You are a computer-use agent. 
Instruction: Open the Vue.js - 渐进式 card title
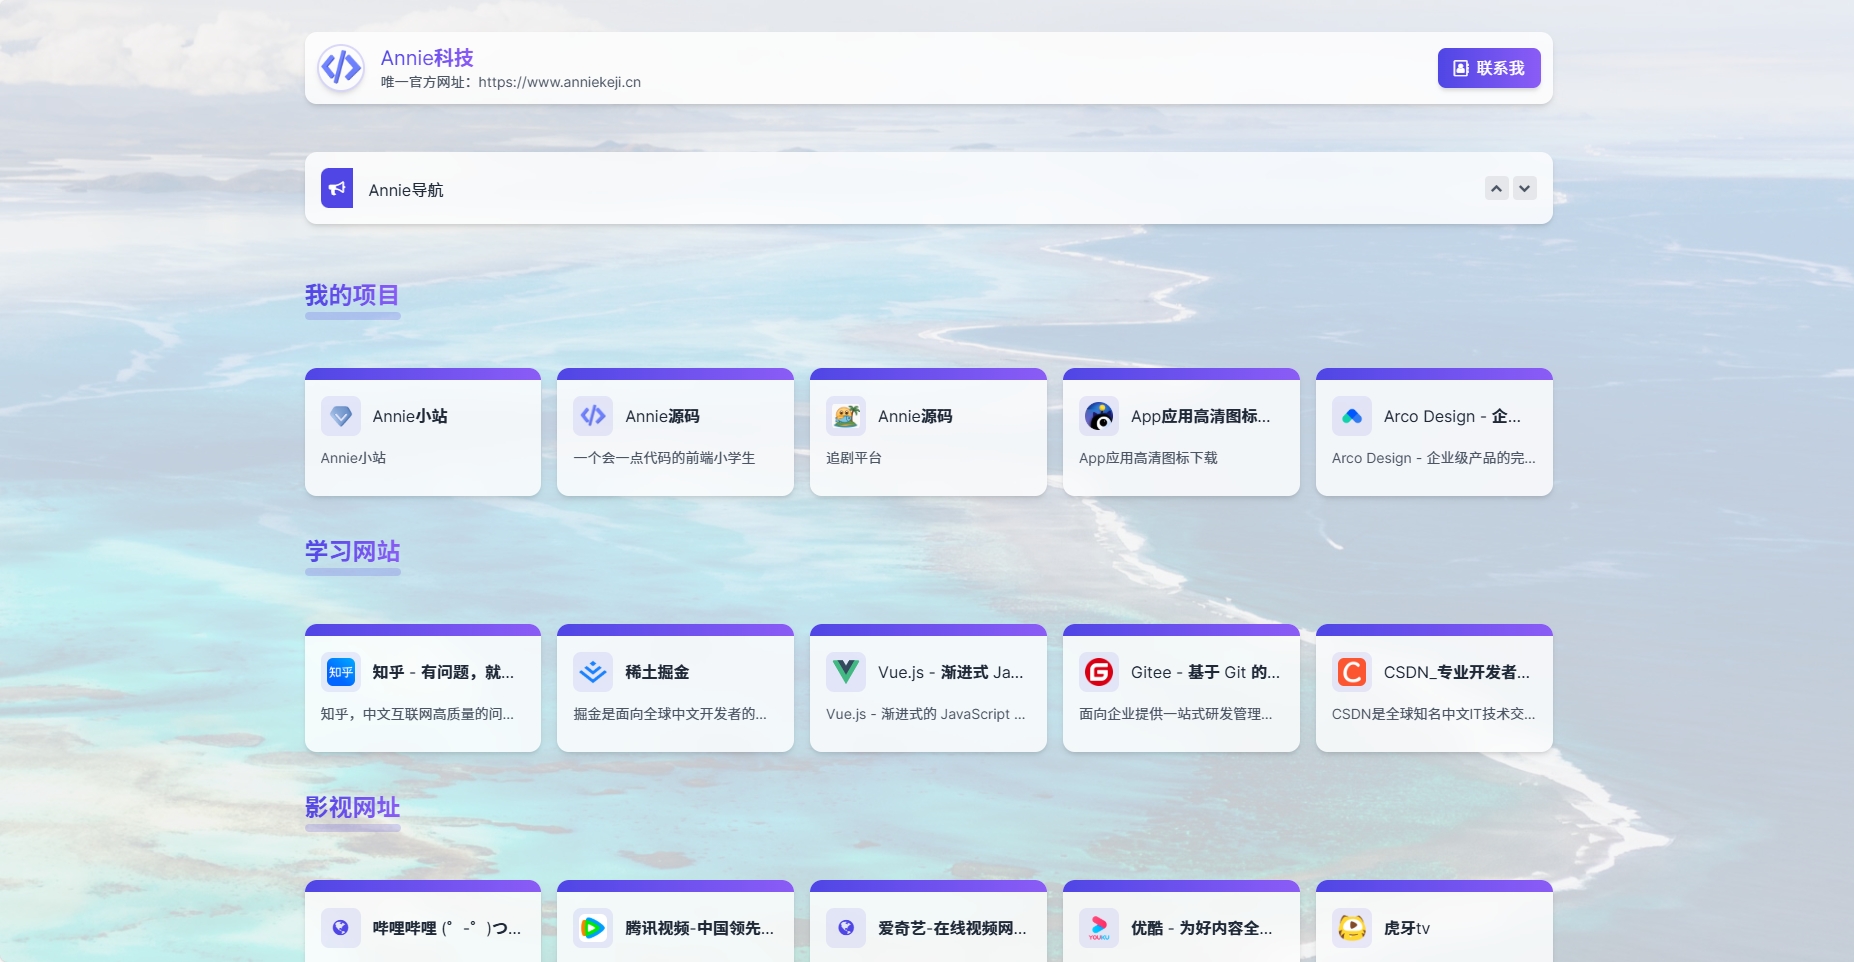(x=951, y=672)
